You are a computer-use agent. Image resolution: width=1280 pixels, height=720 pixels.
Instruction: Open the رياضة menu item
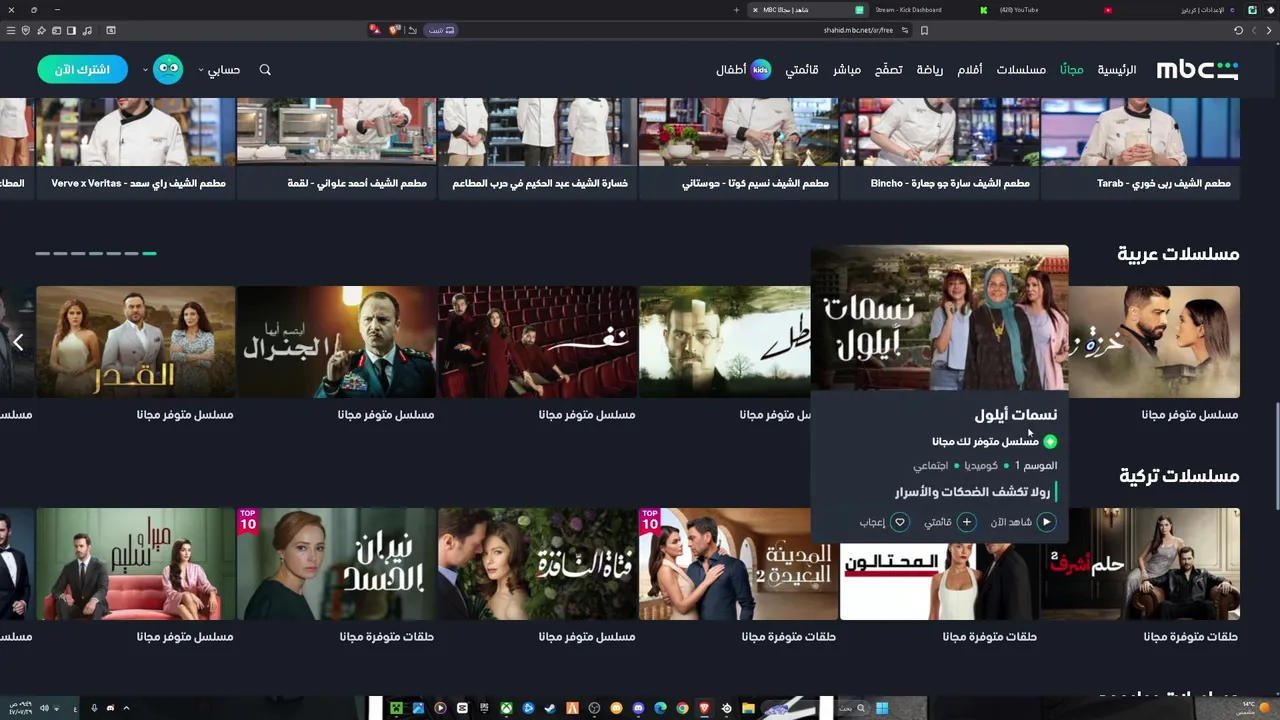tap(930, 70)
